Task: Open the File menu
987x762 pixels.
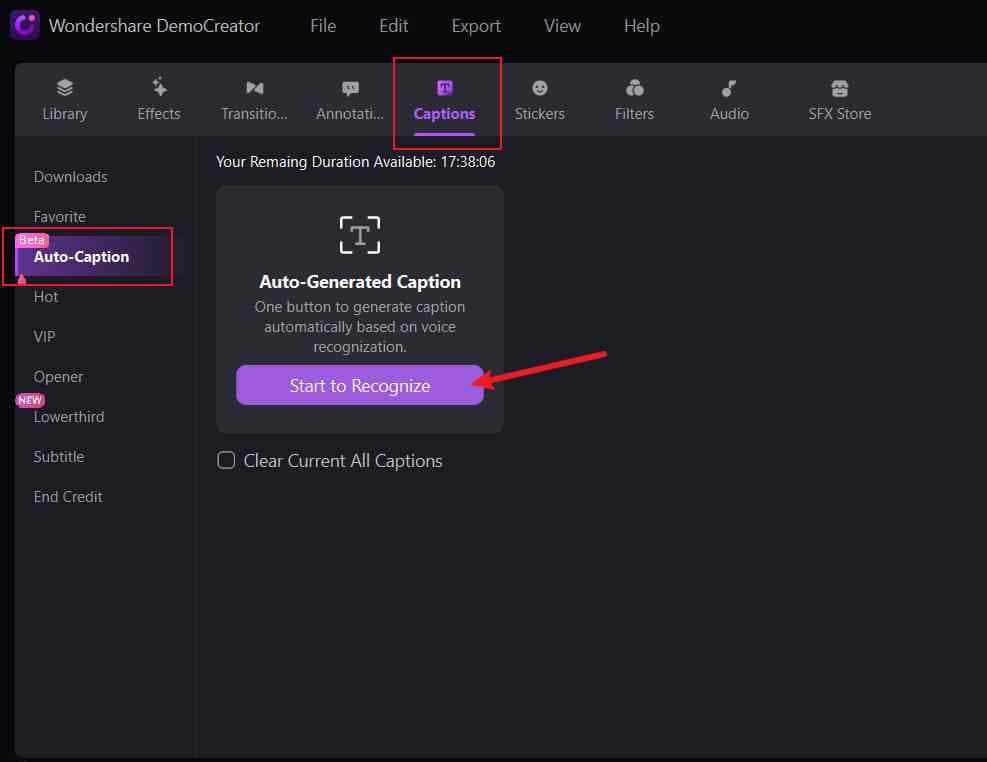Action: tap(323, 26)
